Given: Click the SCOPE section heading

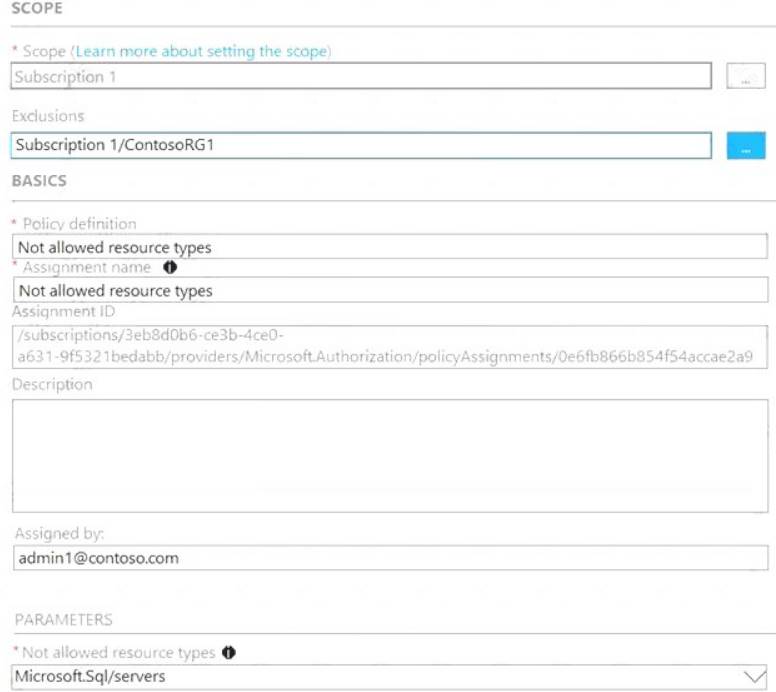Looking at the screenshot, I should [37, 9].
